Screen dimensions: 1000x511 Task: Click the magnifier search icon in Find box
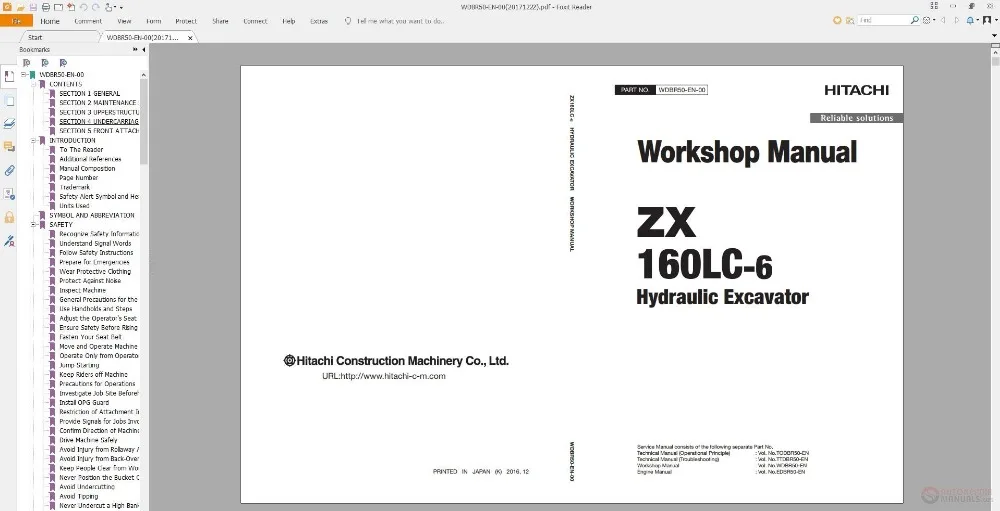(913, 20)
